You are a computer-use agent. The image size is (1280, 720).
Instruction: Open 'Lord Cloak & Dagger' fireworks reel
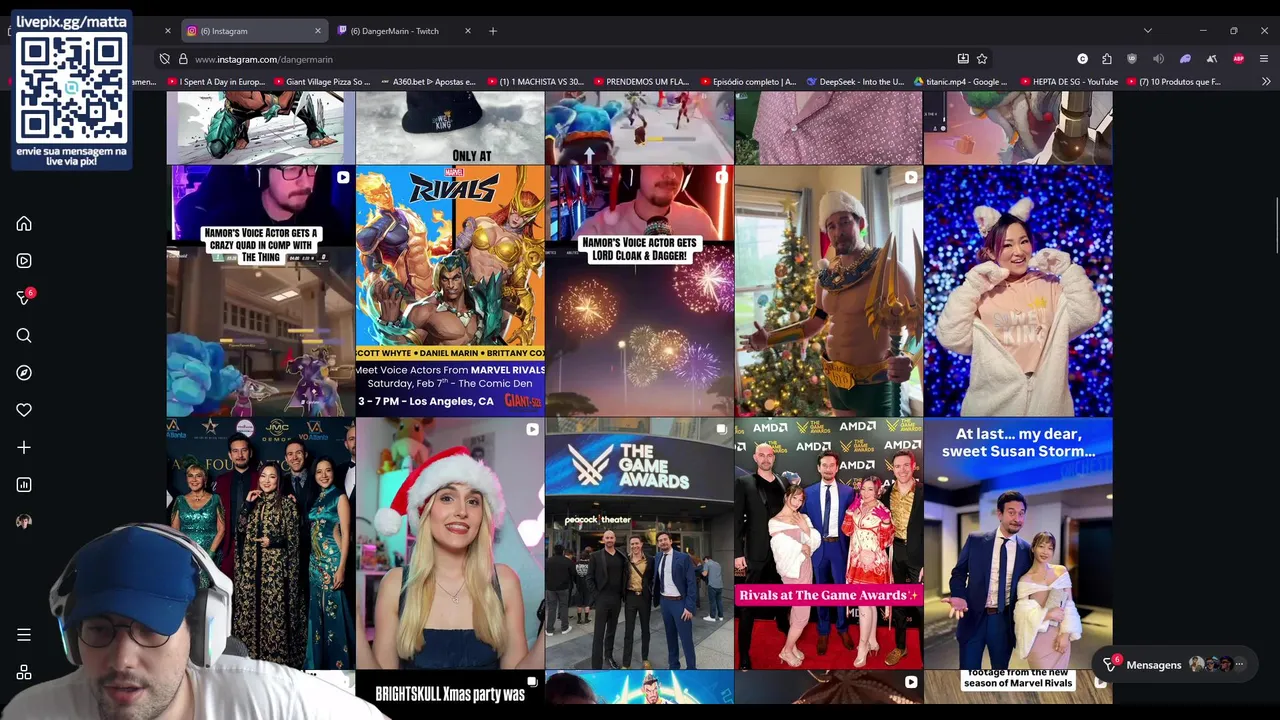click(x=639, y=291)
